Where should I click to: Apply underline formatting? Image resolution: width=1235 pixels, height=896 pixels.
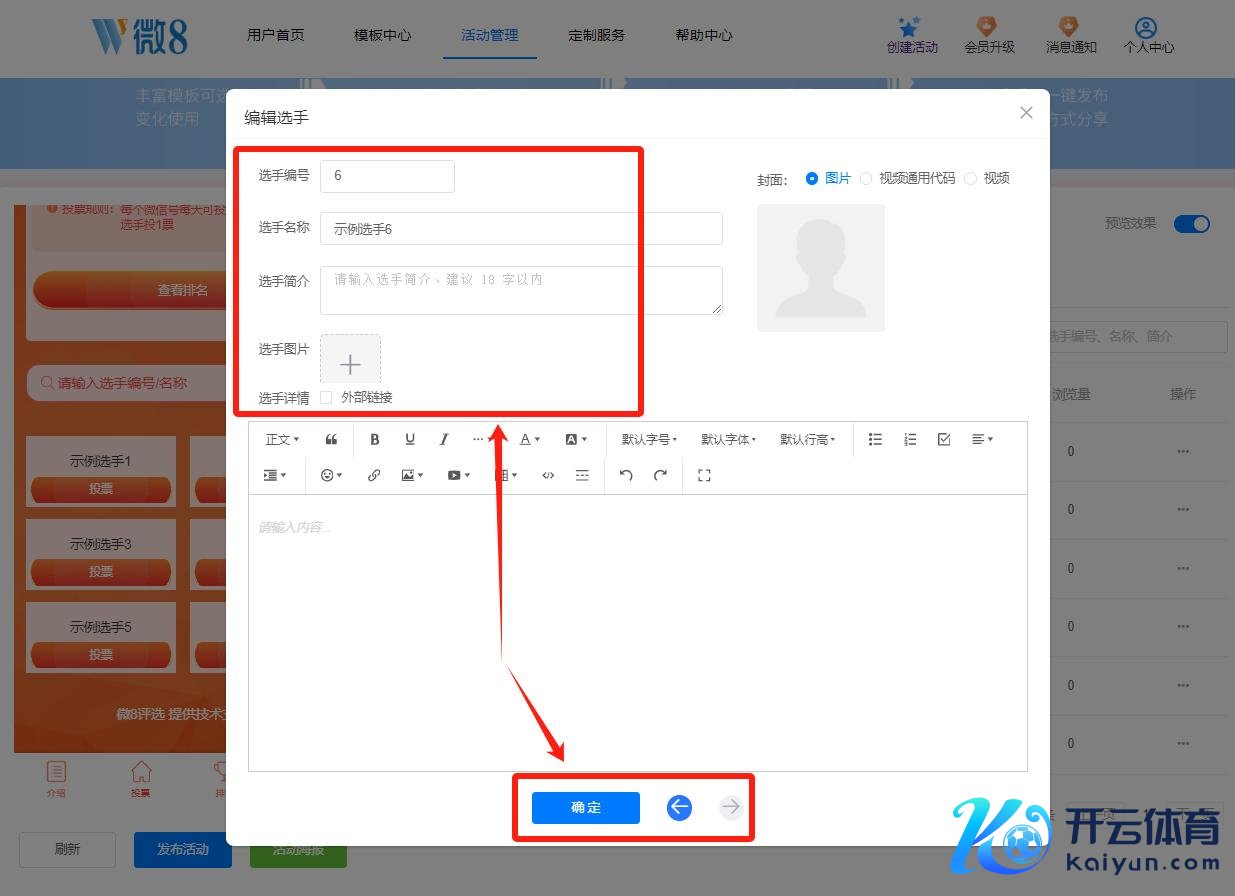pos(410,439)
